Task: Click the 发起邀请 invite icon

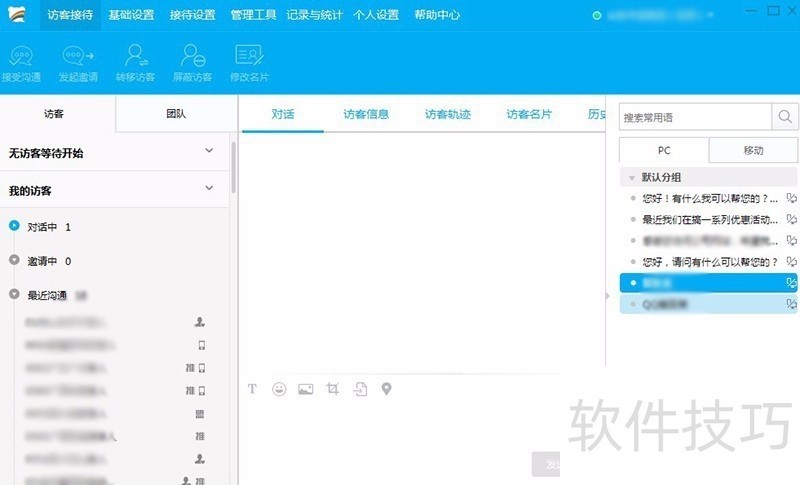Action: [x=77, y=56]
